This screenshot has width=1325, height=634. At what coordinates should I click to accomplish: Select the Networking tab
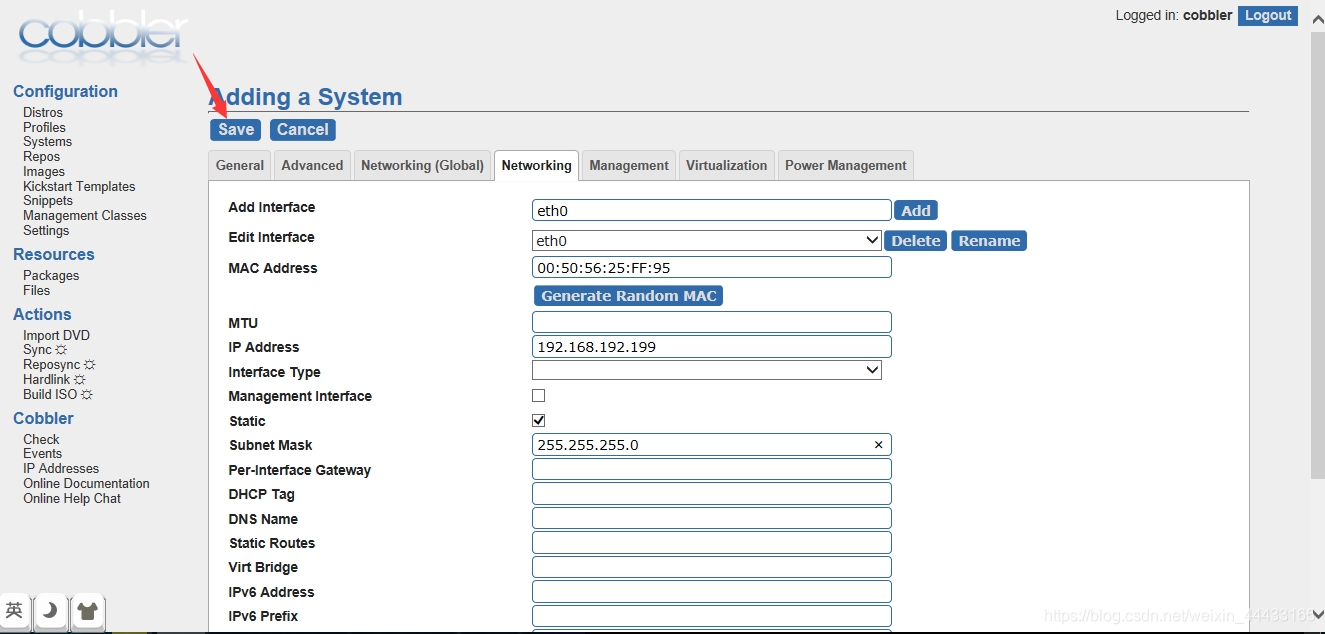click(x=536, y=166)
